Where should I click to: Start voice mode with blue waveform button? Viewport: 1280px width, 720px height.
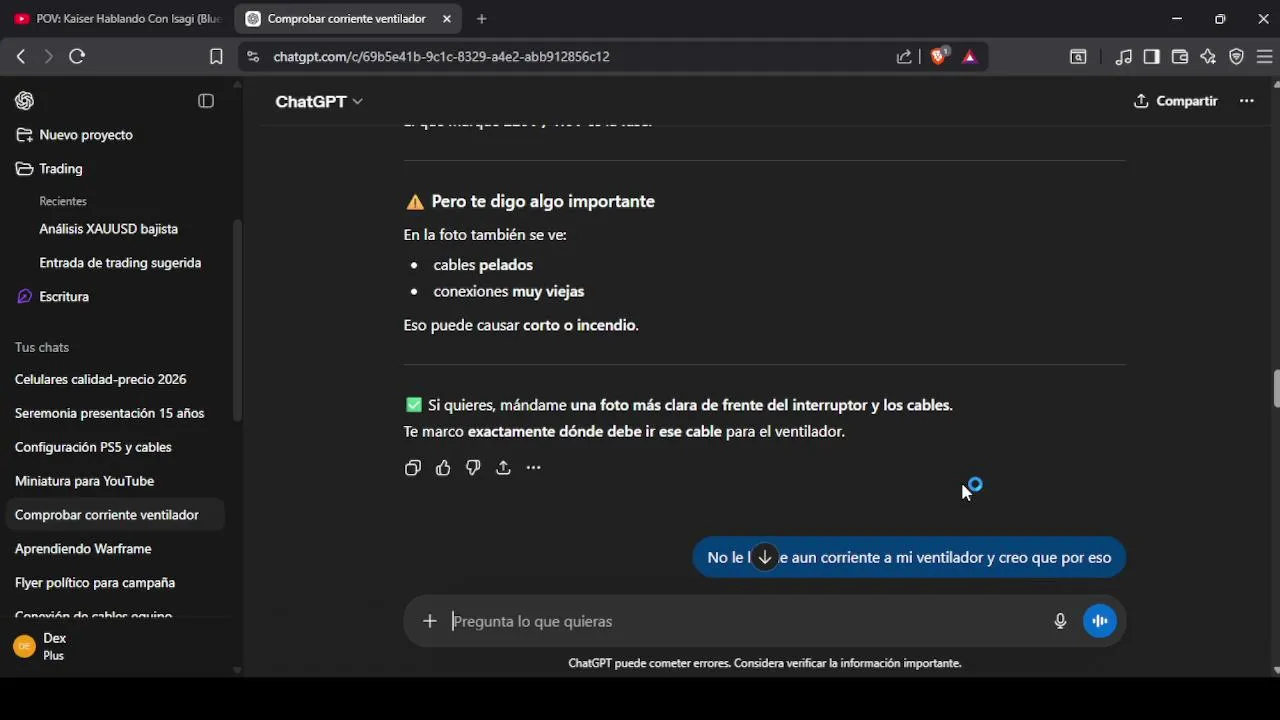tap(1100, 622)
